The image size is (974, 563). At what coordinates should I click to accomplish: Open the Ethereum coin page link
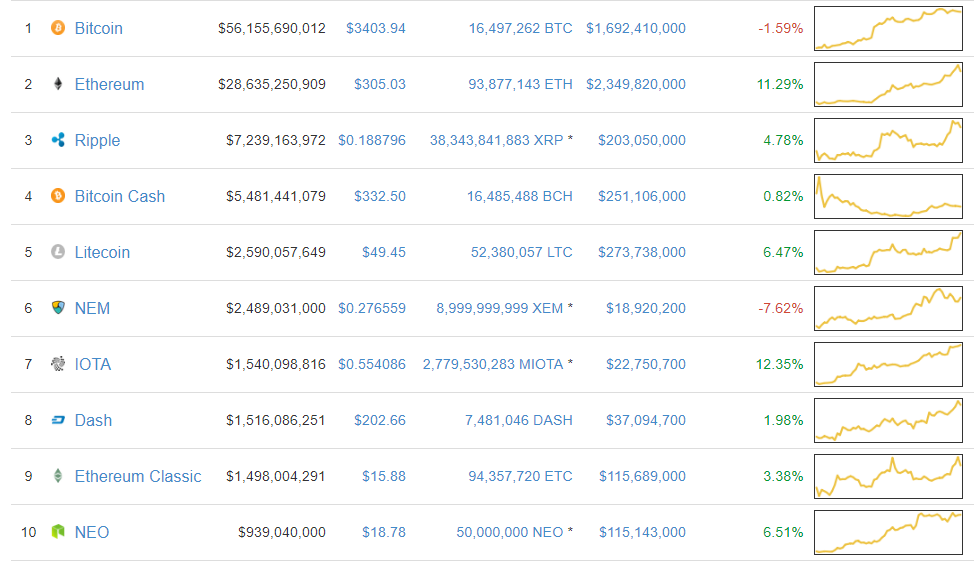coord(109,85)
